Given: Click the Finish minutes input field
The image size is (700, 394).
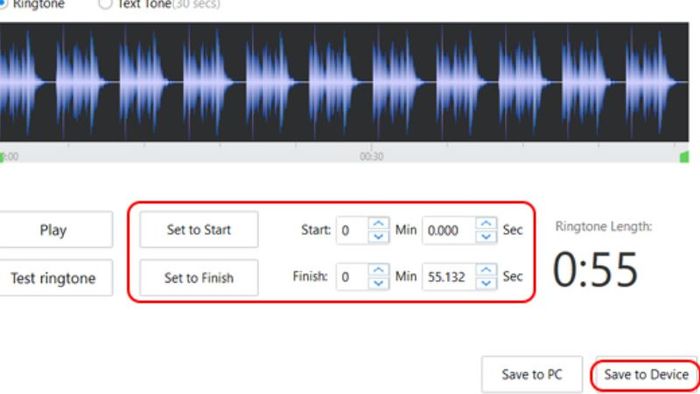Looking at the screenshot, I should 352,277.
